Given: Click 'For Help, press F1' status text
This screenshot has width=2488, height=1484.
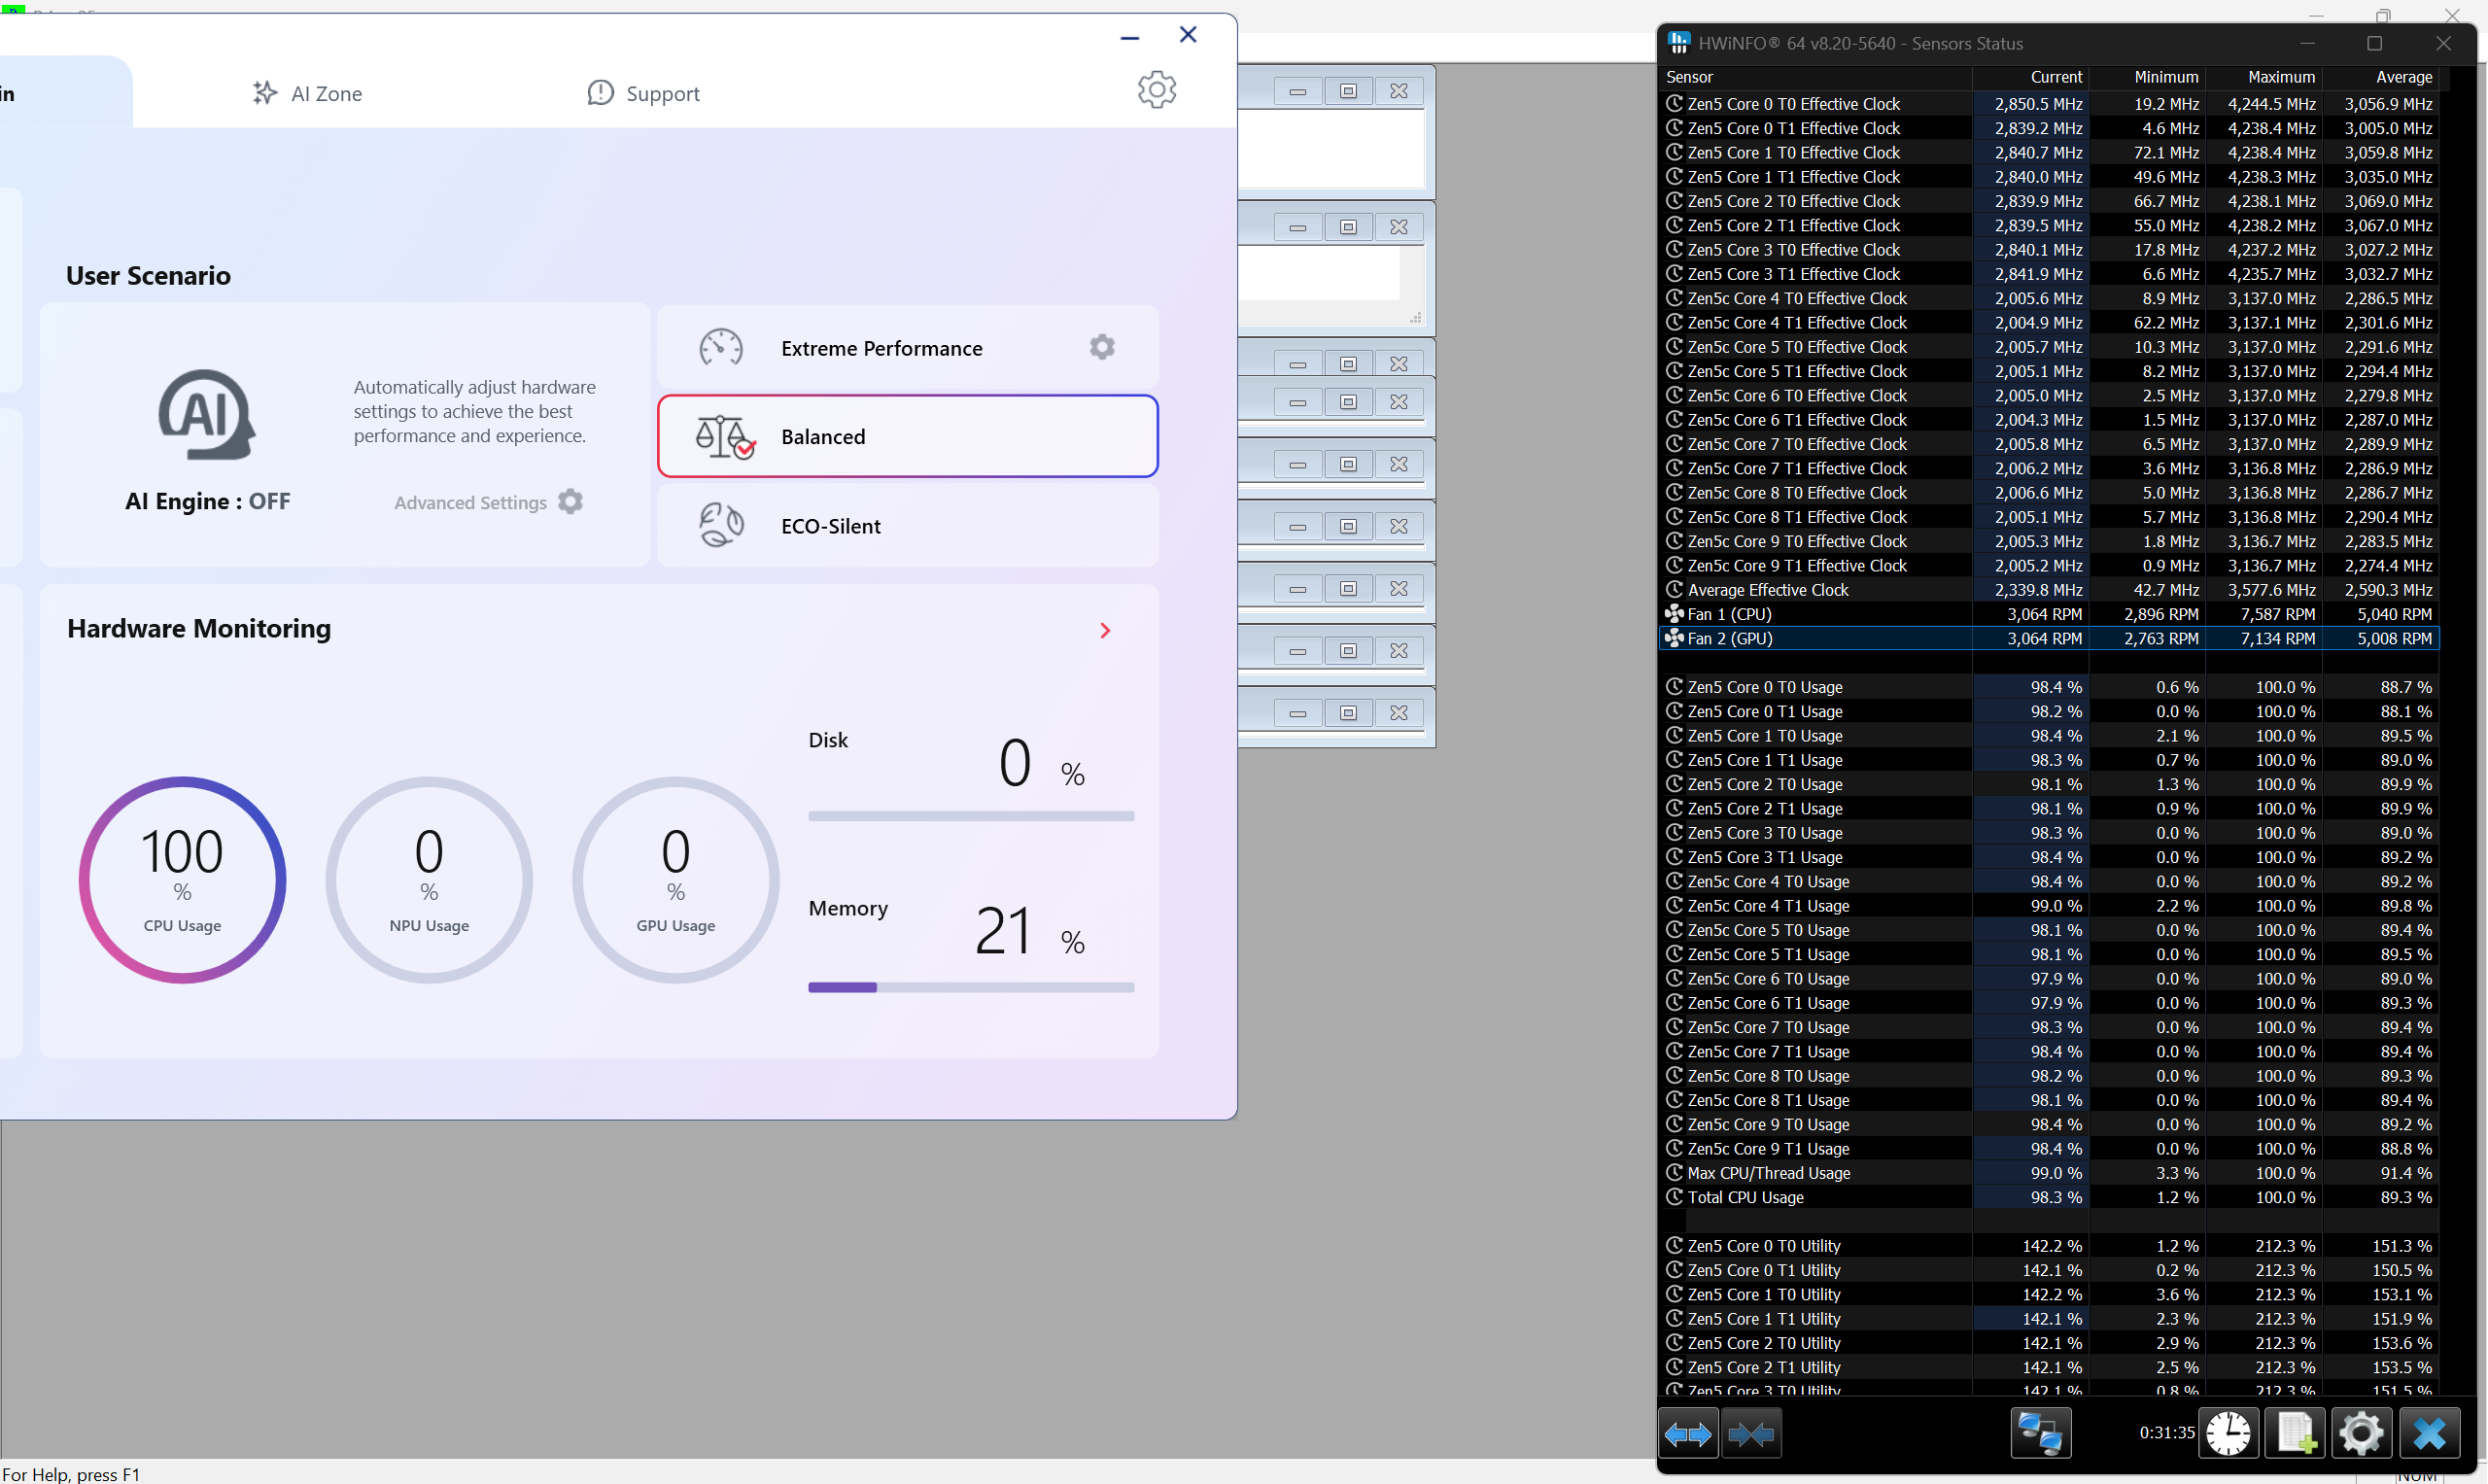Looking at the screenshot, I should tap(71, 1474).
